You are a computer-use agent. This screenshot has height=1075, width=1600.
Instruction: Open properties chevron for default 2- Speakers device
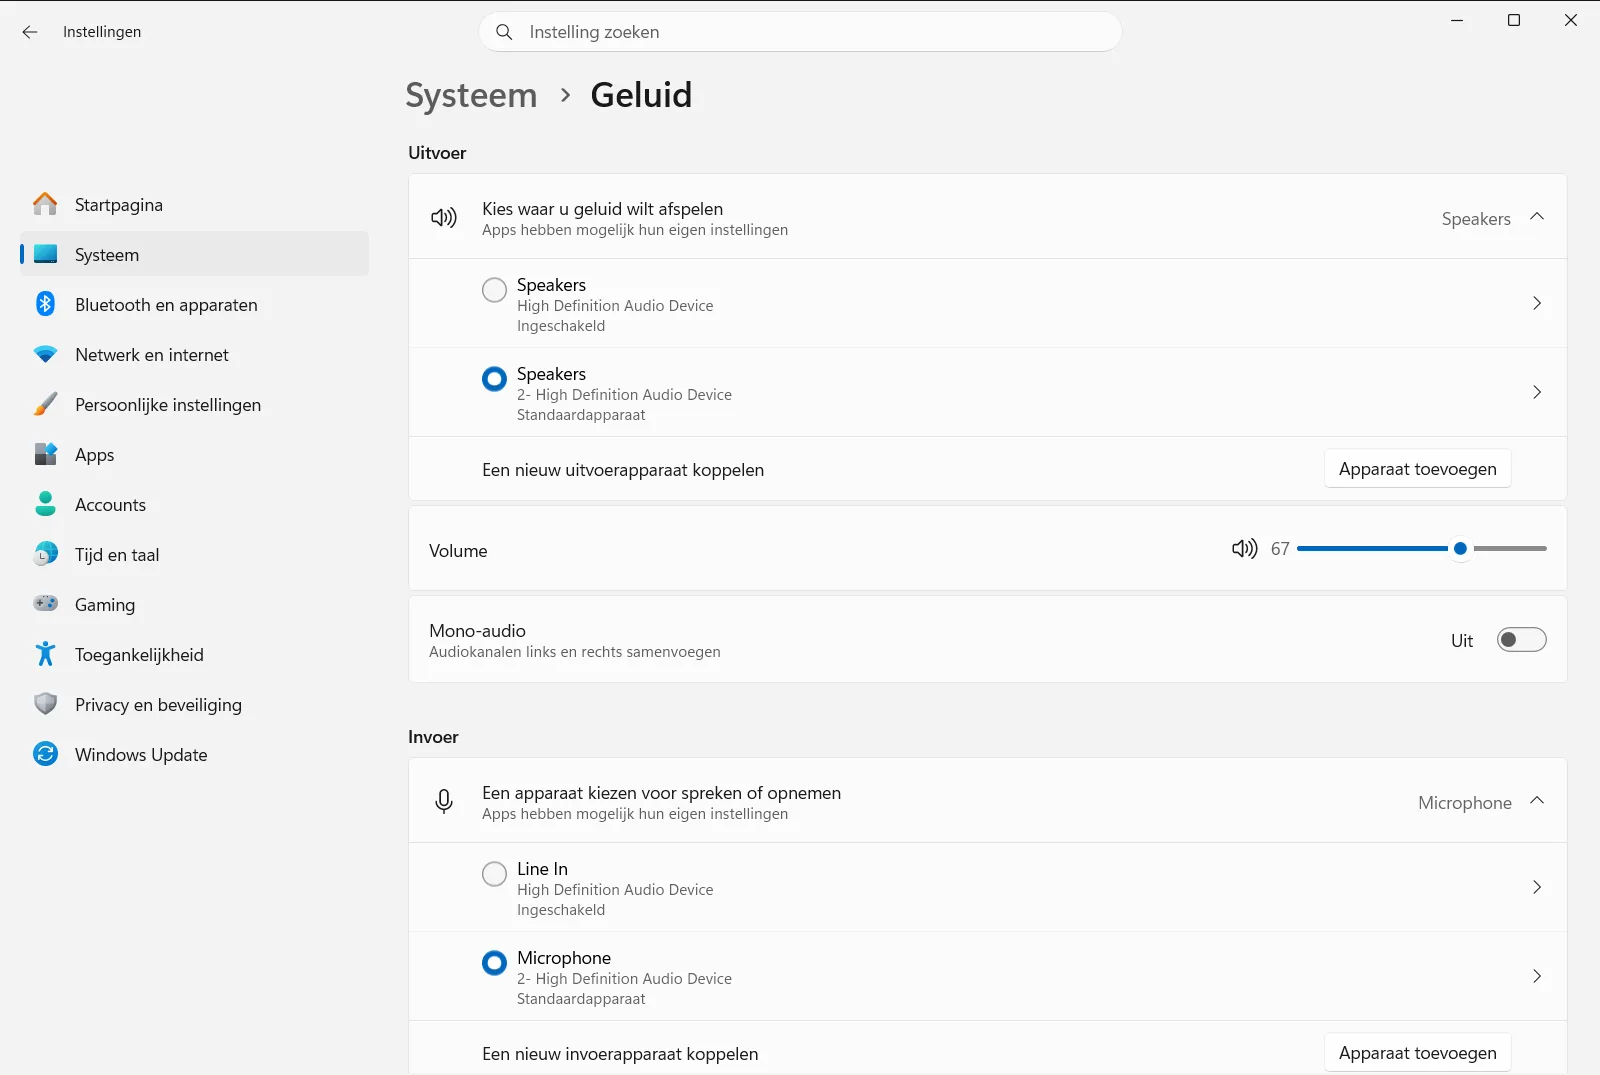click(1537, 392)
